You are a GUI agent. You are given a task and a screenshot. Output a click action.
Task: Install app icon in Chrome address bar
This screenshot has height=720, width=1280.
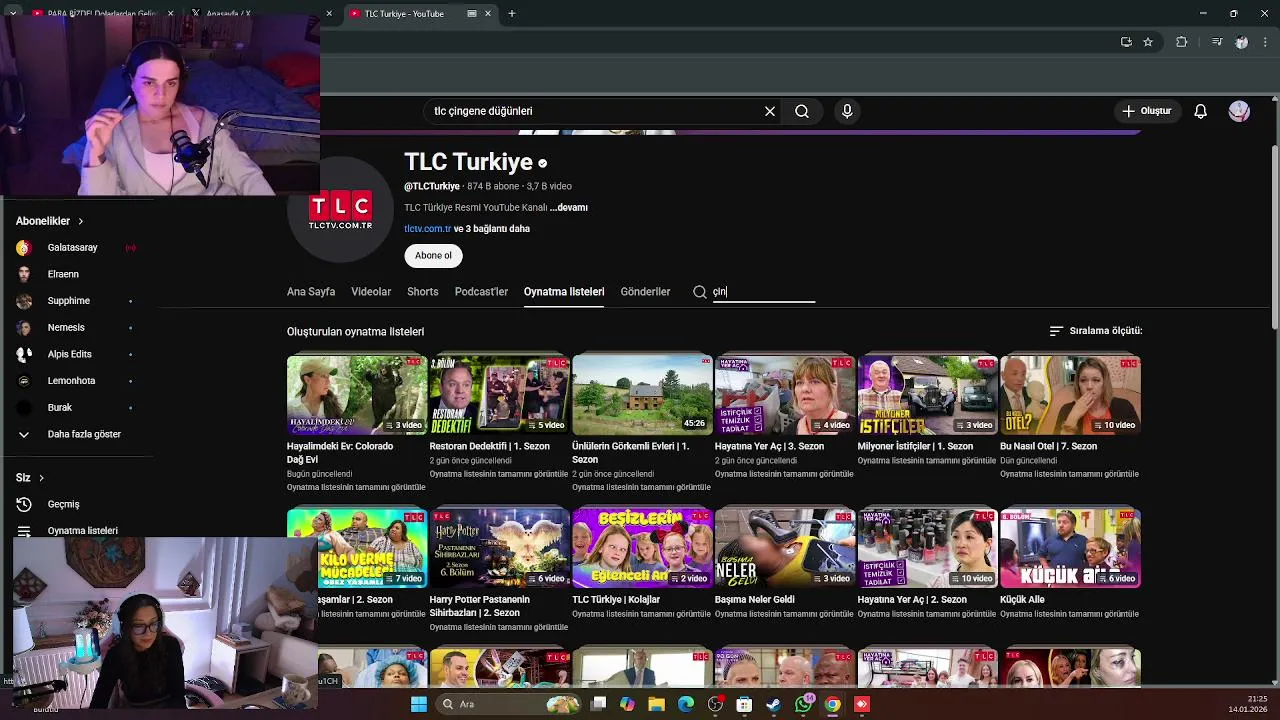(1126, 42)
